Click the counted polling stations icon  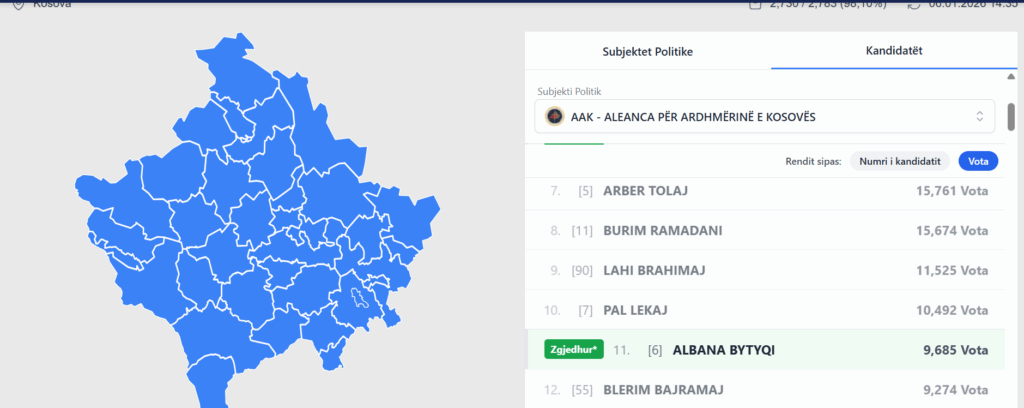pyautogui.click(x=754, y=4)
